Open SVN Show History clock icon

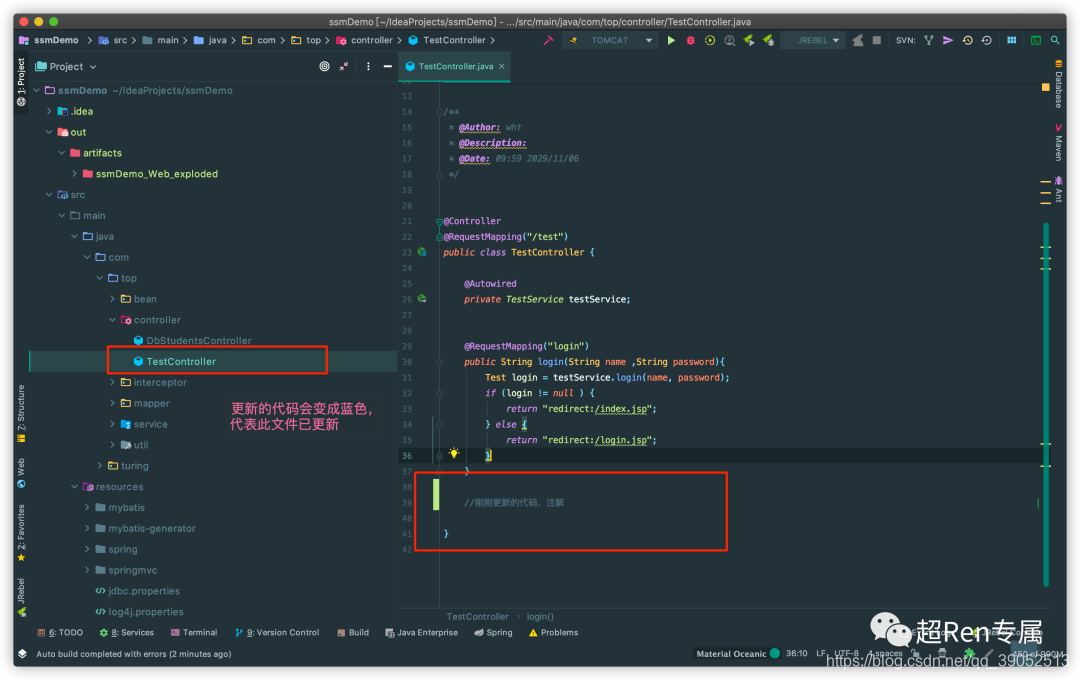(967, 41)
